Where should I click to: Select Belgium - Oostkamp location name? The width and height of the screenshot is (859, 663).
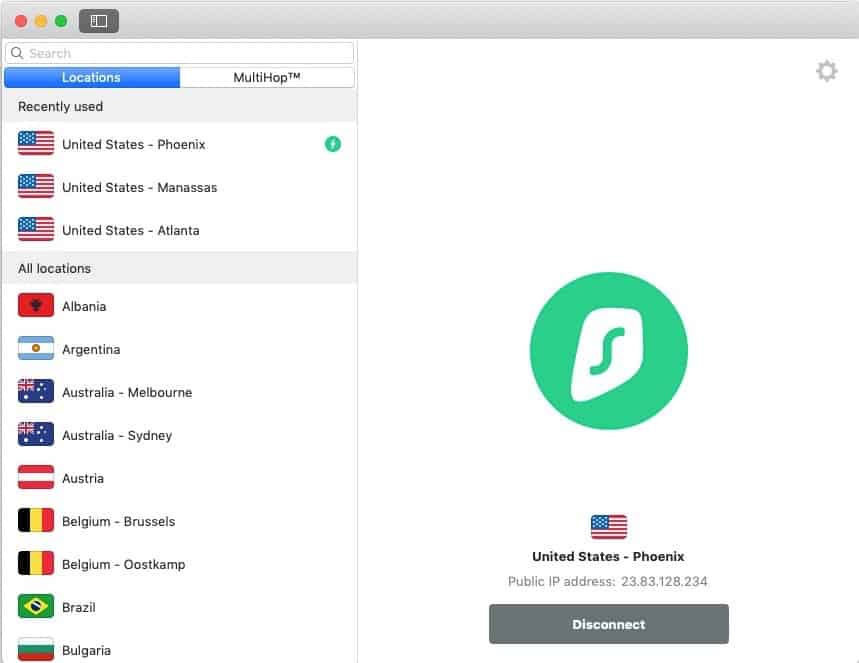[x=124, y=564]
